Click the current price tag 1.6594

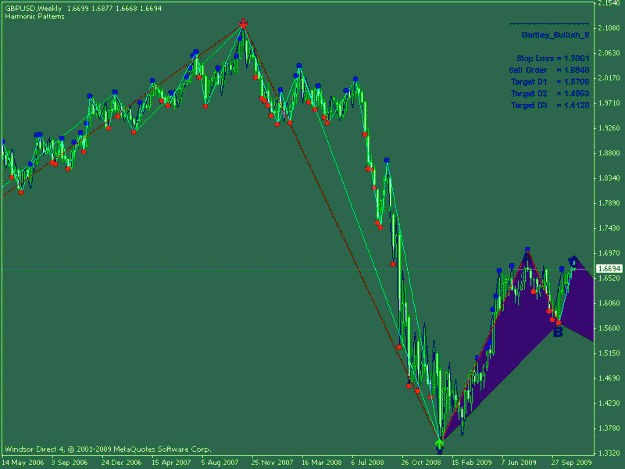point(609,269)
